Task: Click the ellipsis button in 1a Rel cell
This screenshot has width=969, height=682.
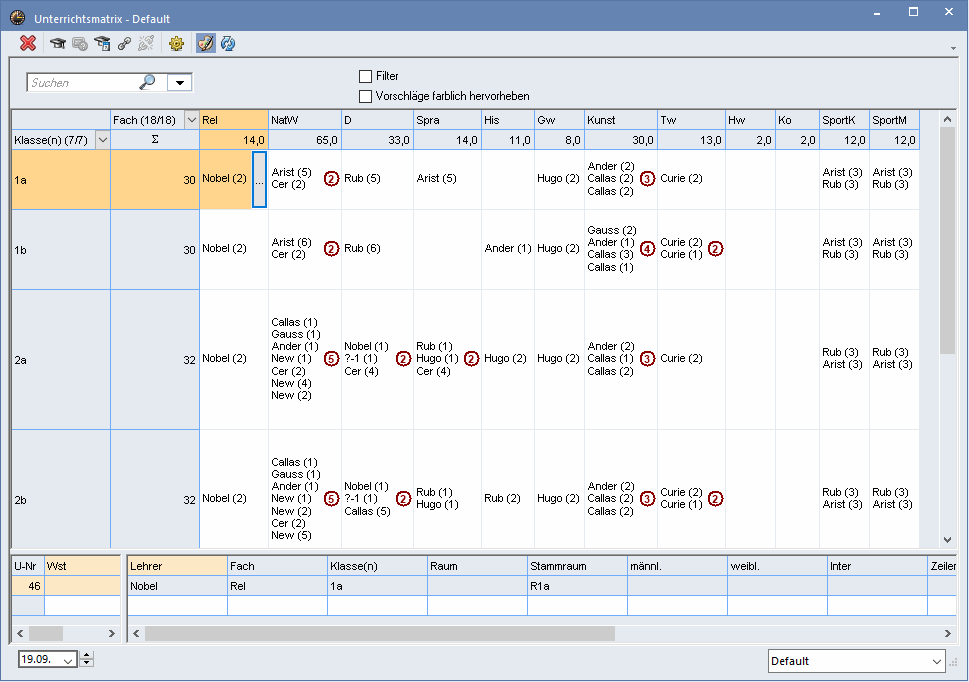Action: click(260, 180)
